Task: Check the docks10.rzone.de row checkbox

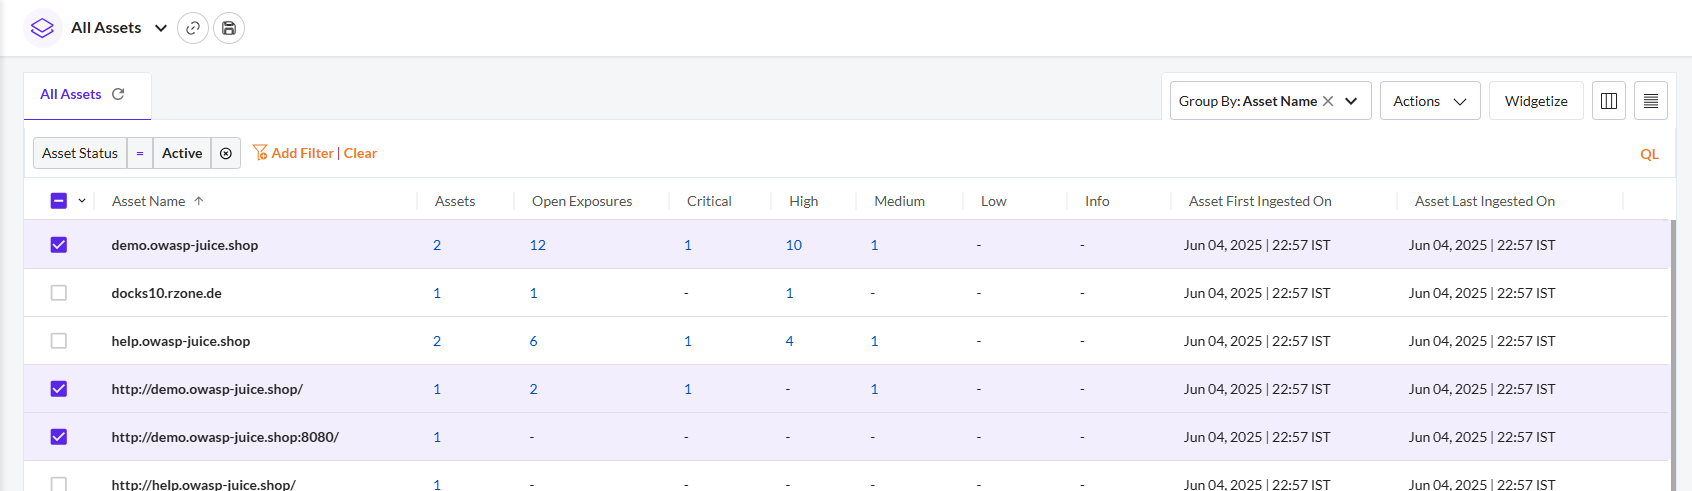Action: pos(59,293)
